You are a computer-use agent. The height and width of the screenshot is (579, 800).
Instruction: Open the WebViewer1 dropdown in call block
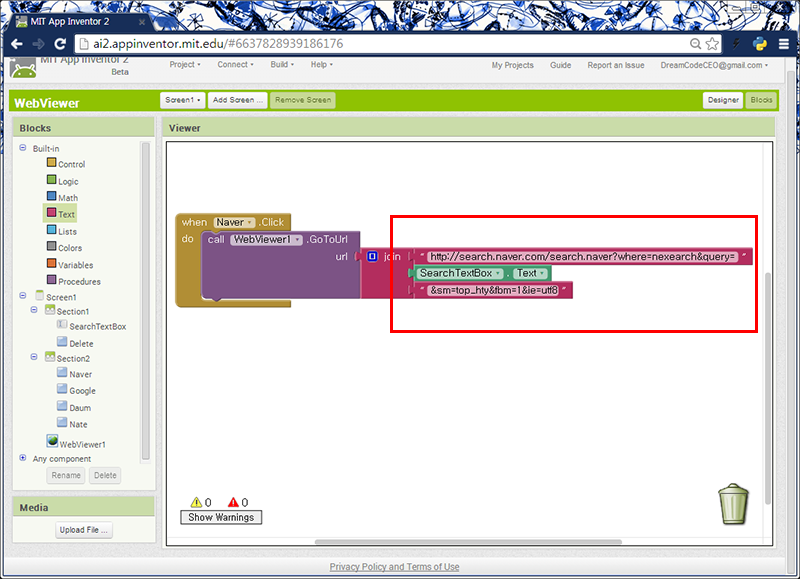(x=266, y=239)
